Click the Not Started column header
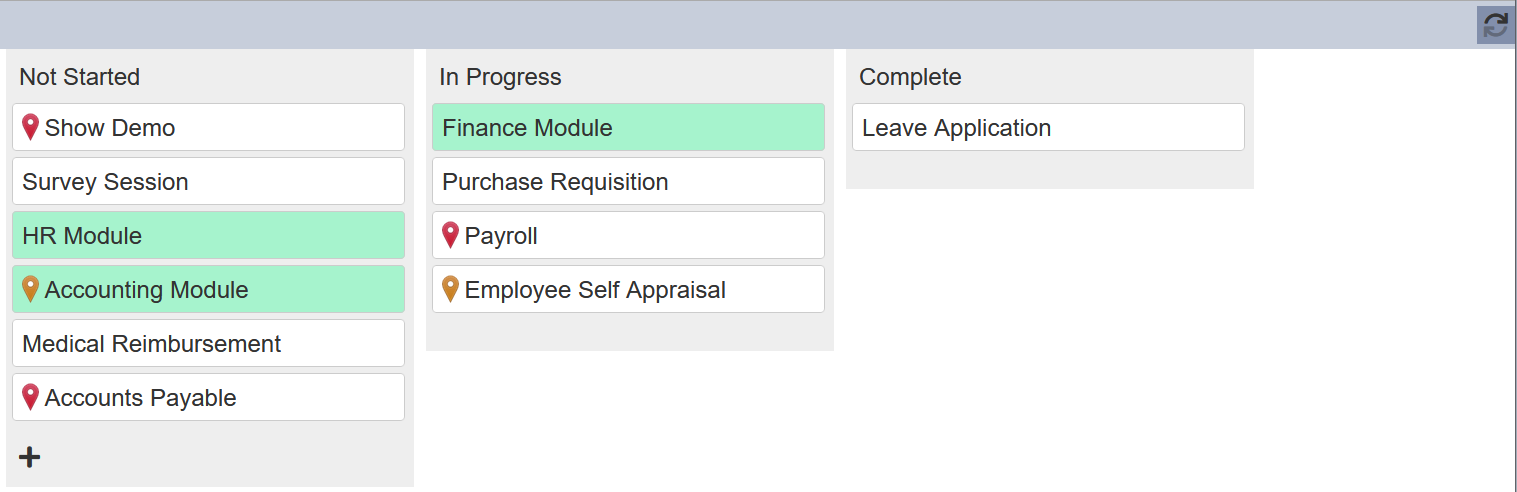 click(x=79, y=77)
